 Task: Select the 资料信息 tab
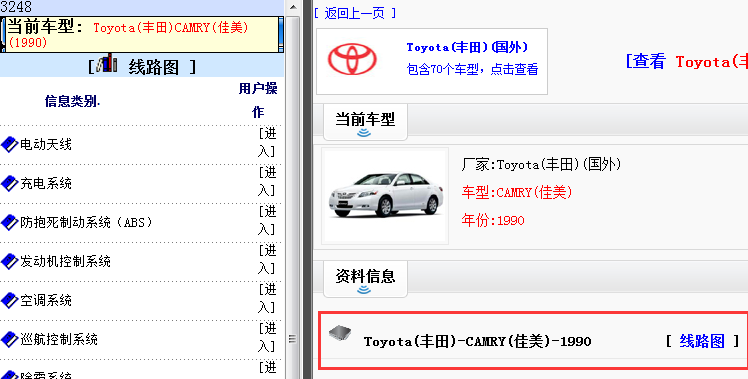click(365, 279)
